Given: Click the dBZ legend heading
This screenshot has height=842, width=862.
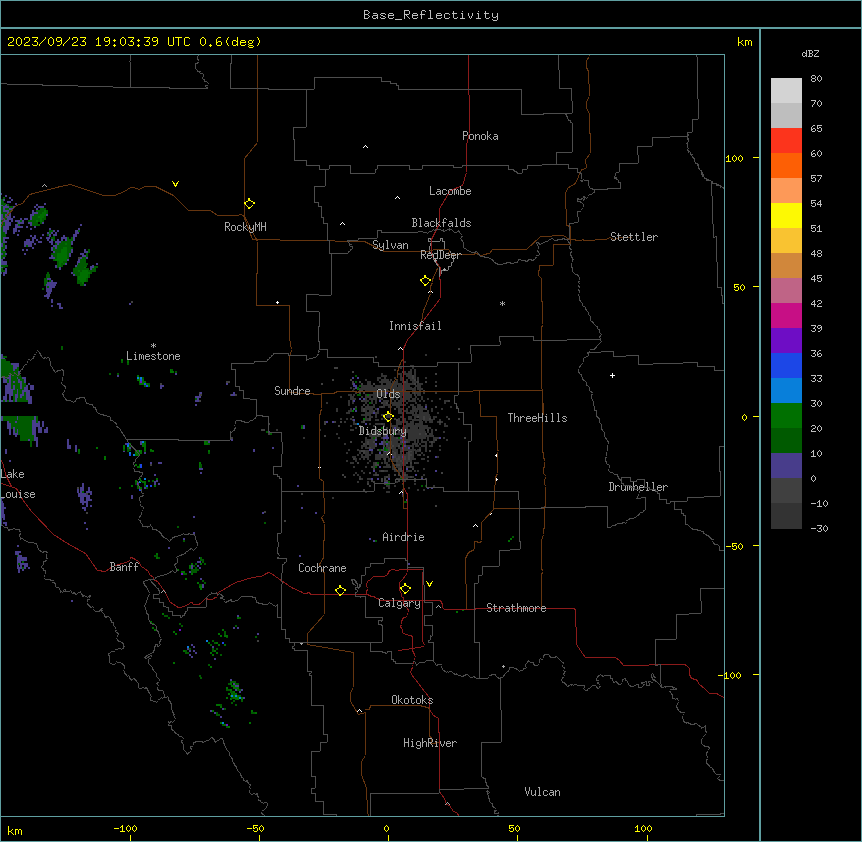Looking at the screenshot, I should click(x=810, y=53).
